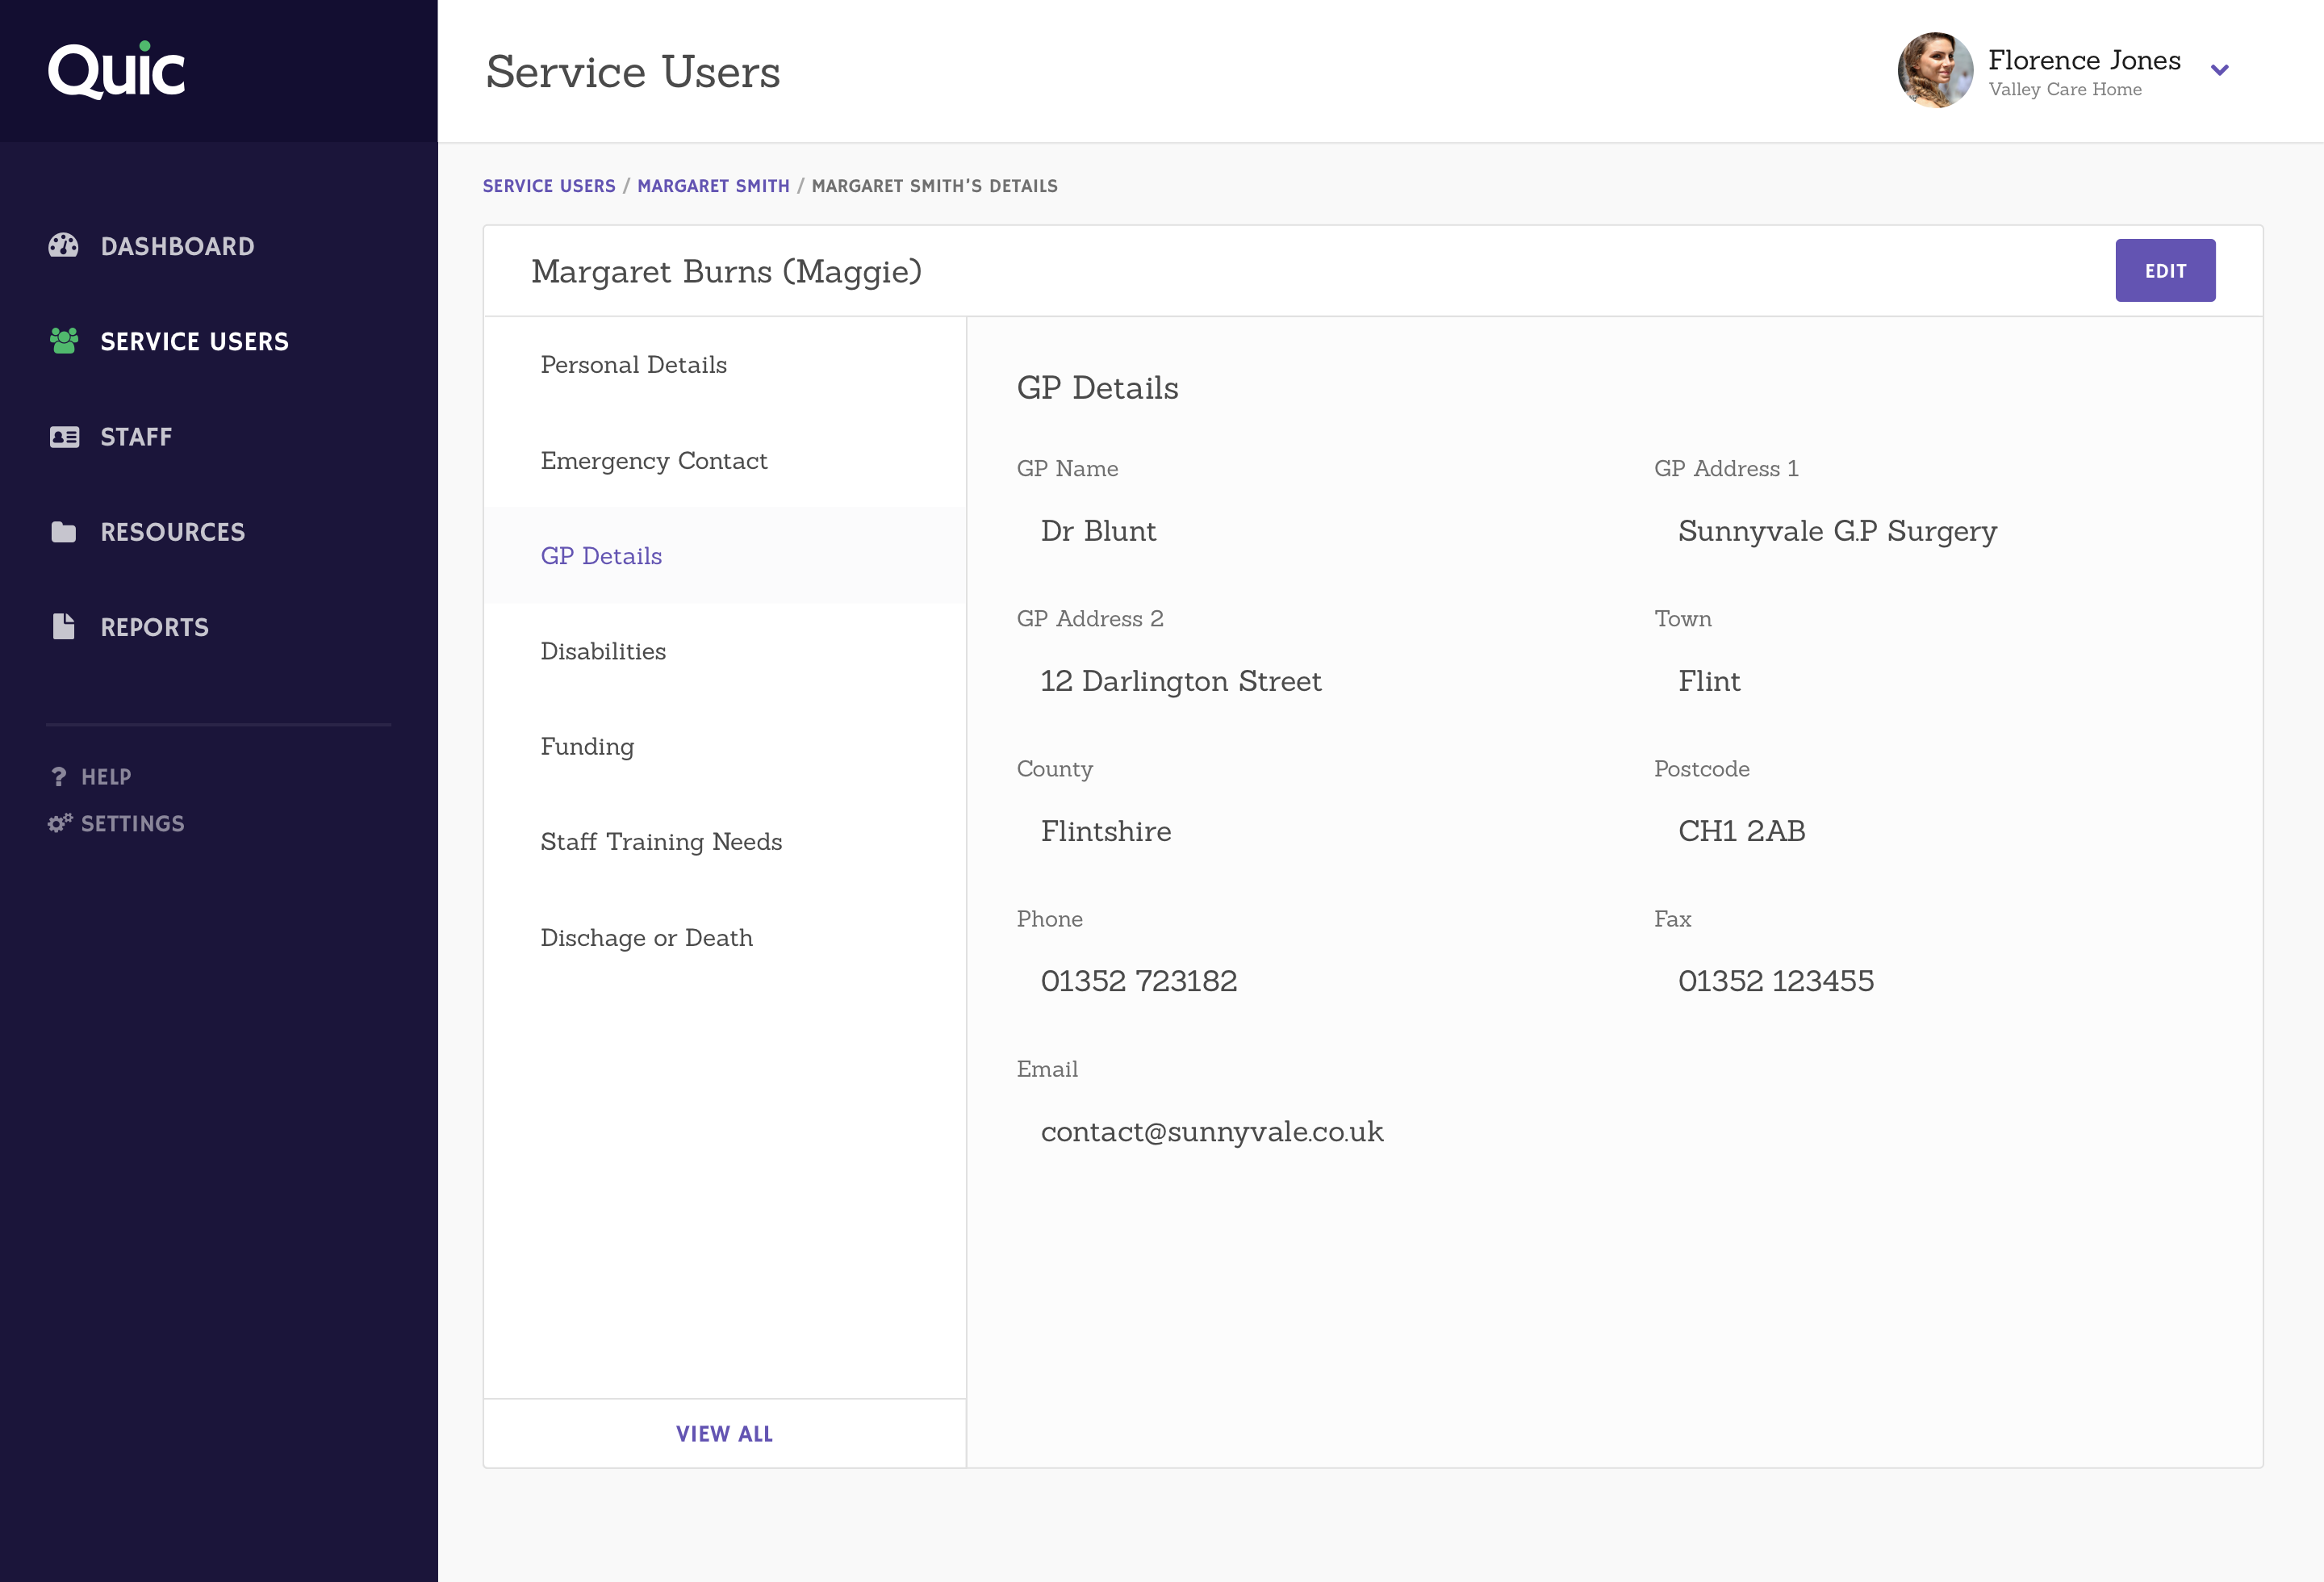The height and width of the screenshot is (1582, 2324).
Task: Select Service Users in the sidebar
Action: click(x=194, y=341)
